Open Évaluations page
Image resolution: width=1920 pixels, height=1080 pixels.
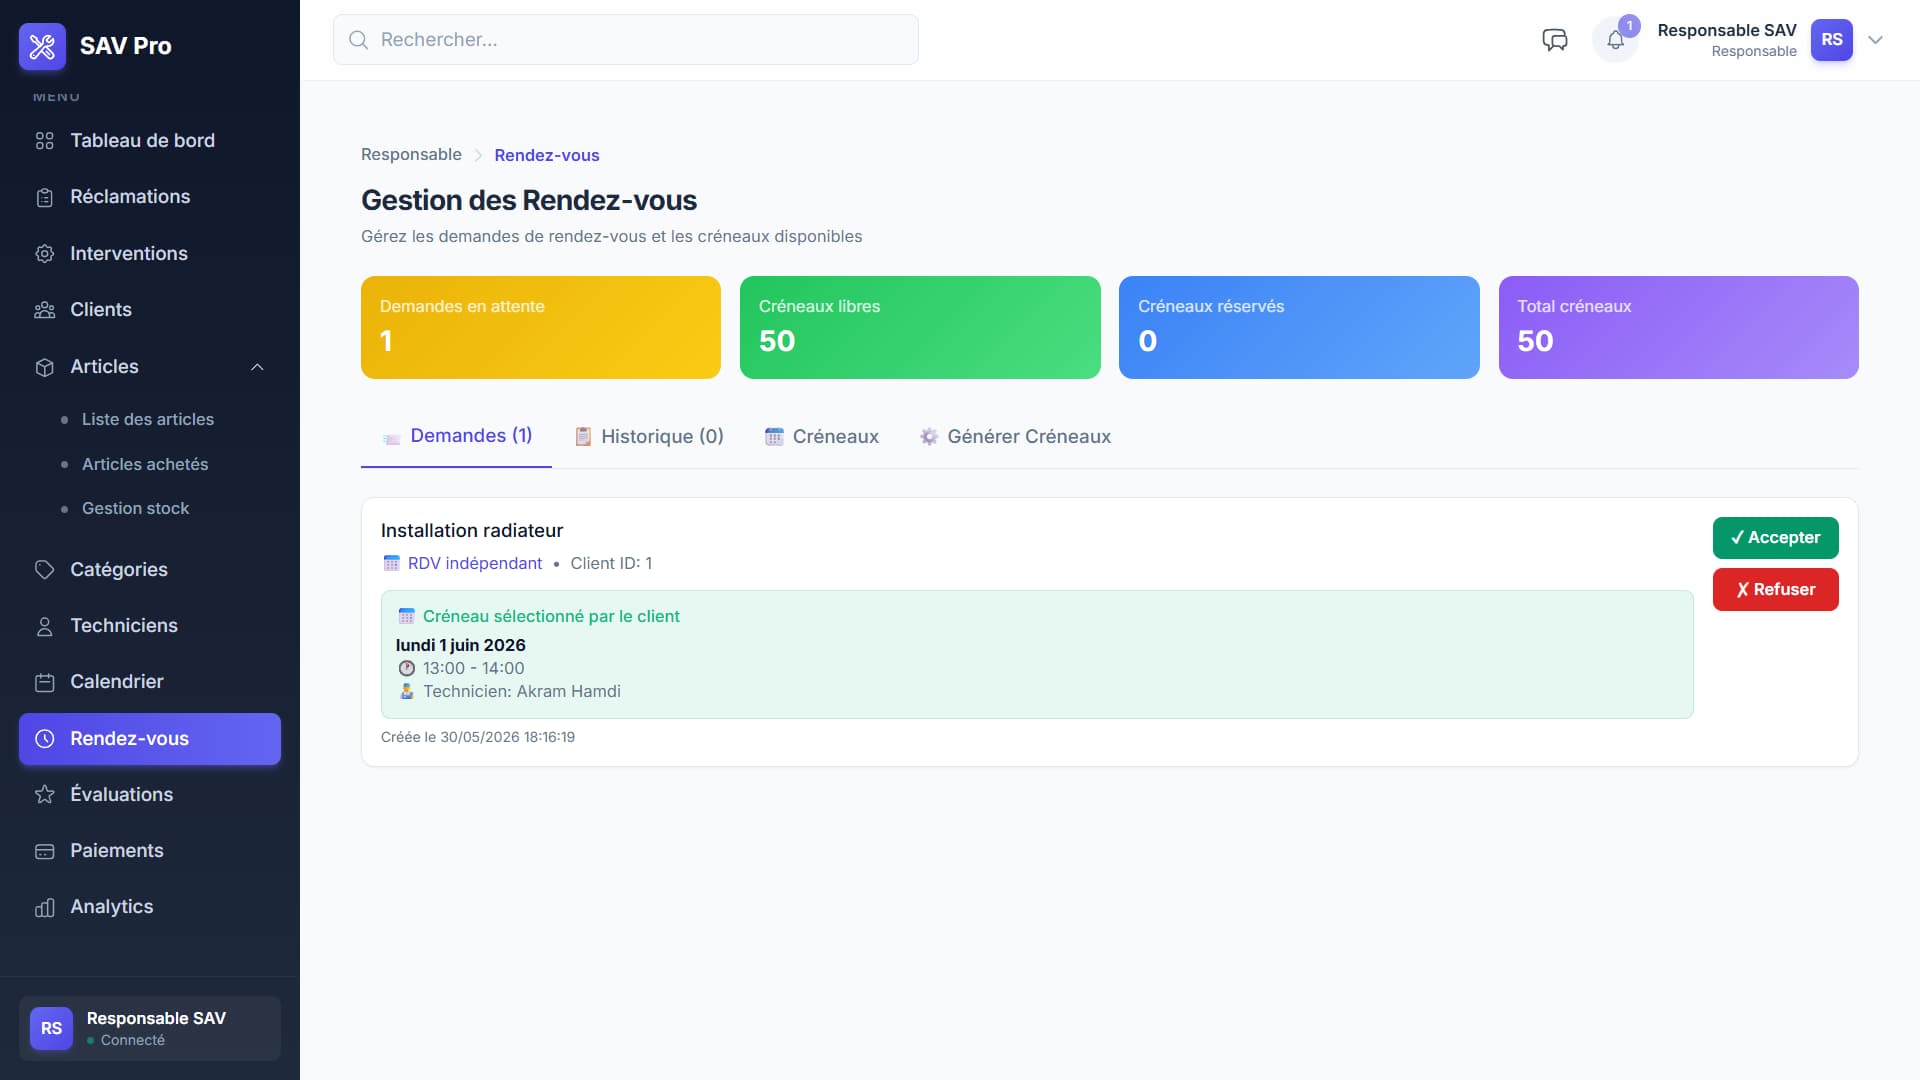click(x=150, y=795)
